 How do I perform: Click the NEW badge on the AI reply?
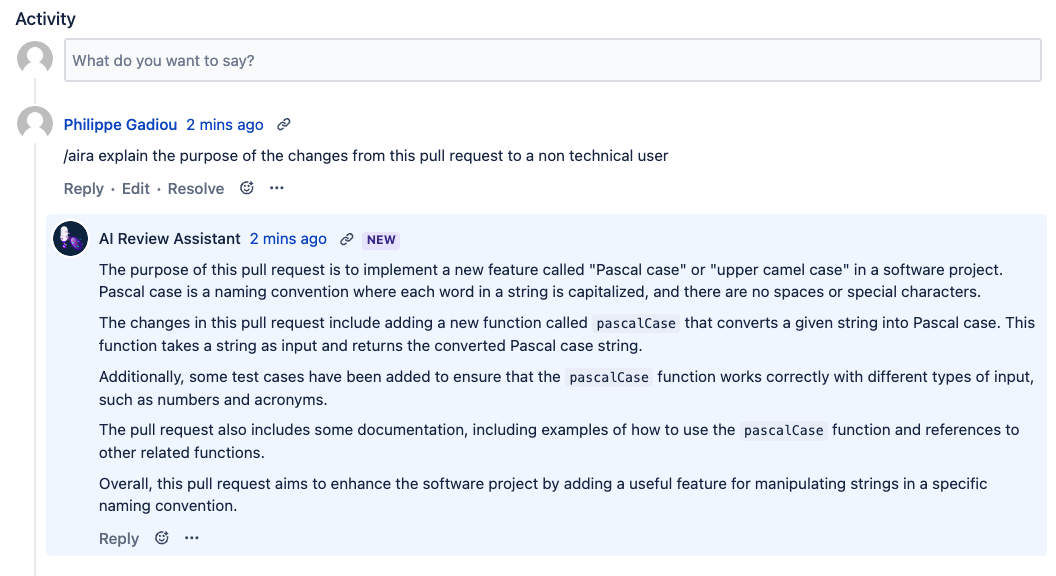(x=381, y=240)
